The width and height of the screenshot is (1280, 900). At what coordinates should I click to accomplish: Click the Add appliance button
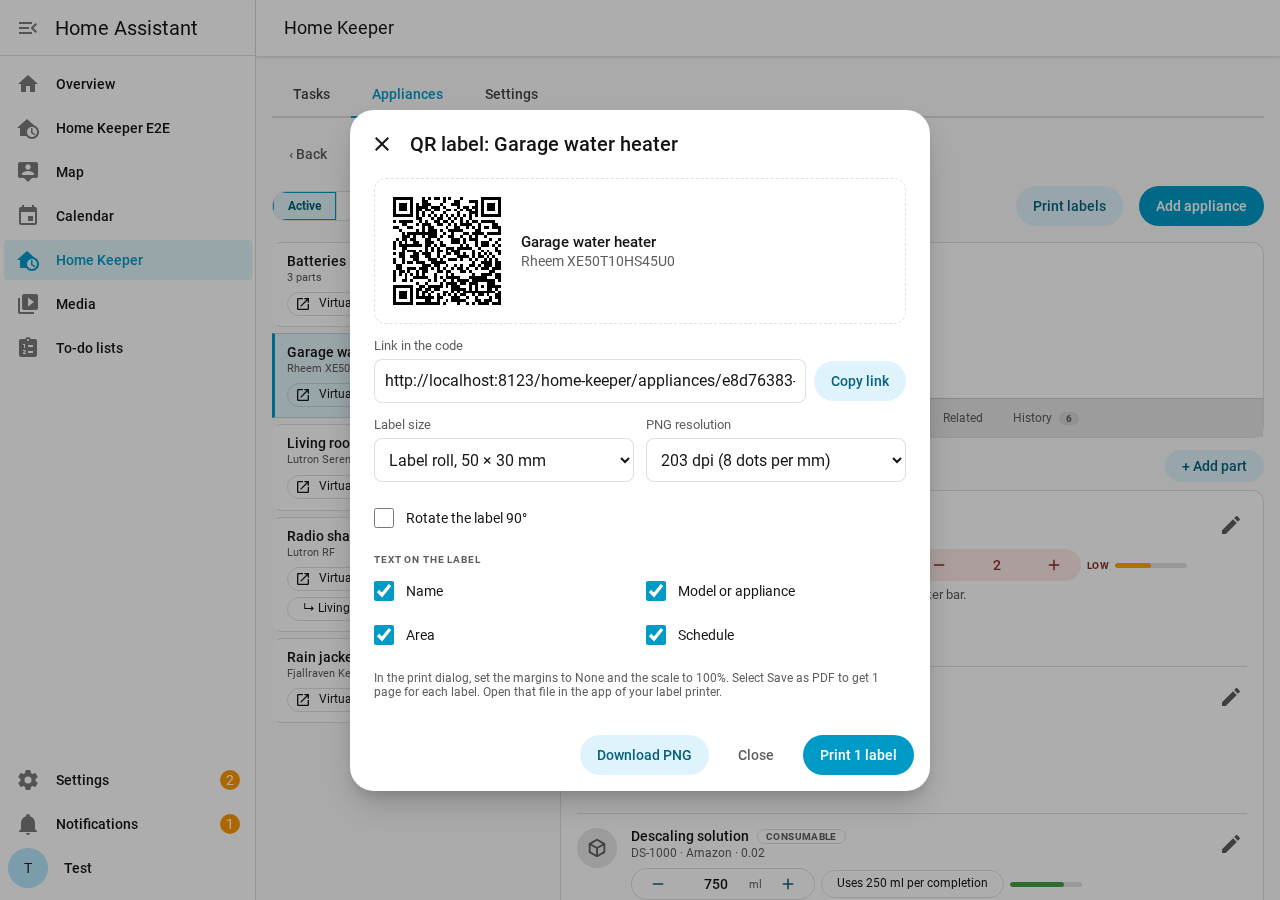coord(1201,206)
